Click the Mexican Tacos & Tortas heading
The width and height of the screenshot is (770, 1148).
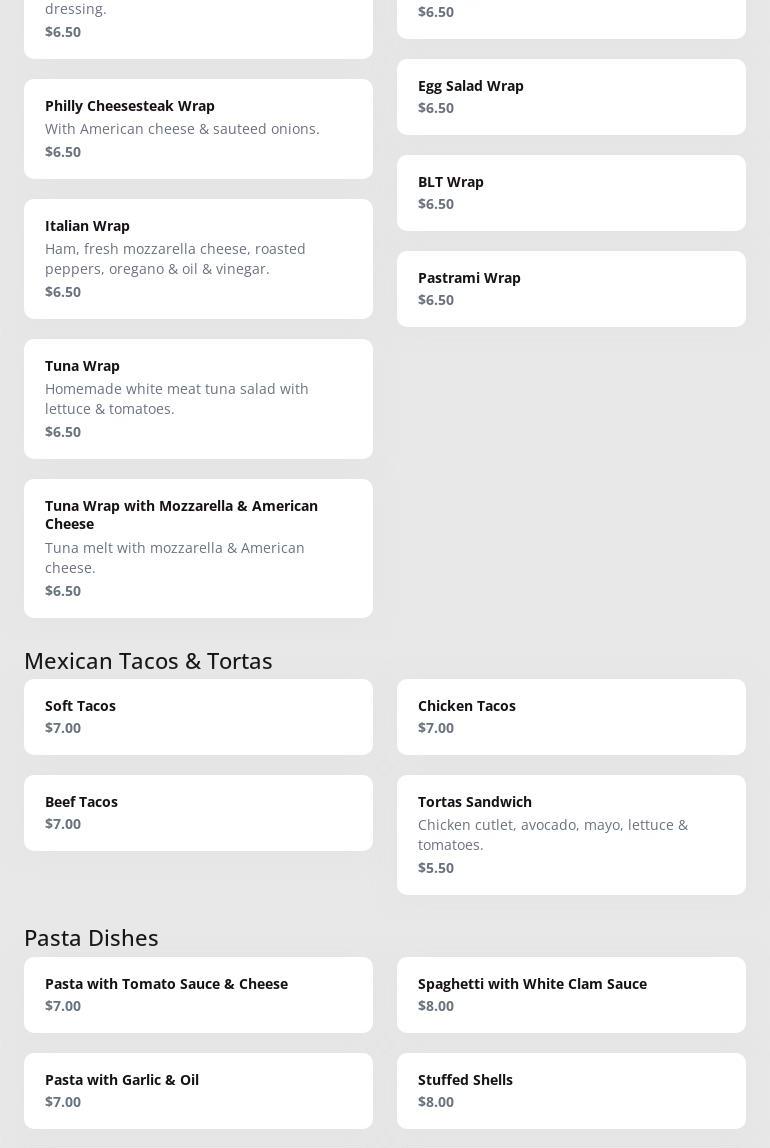point(148,661)
